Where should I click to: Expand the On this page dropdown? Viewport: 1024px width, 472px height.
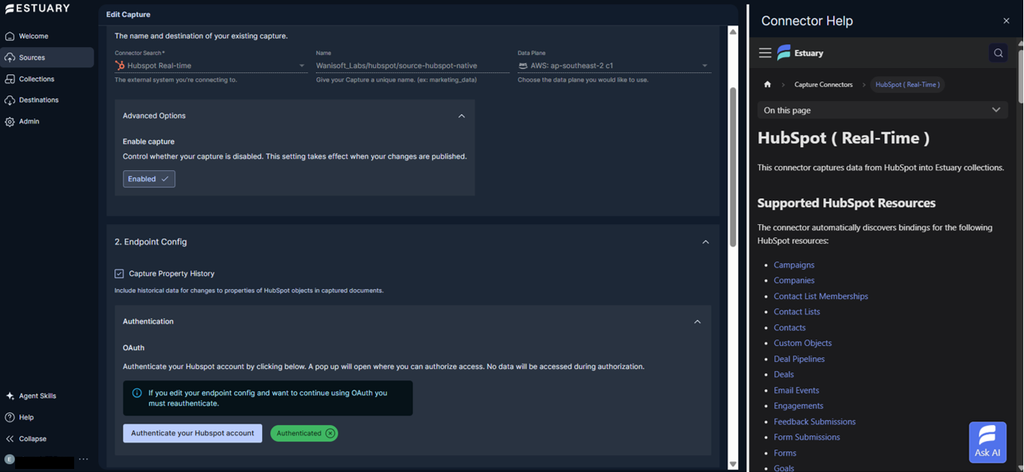point(882,110)
